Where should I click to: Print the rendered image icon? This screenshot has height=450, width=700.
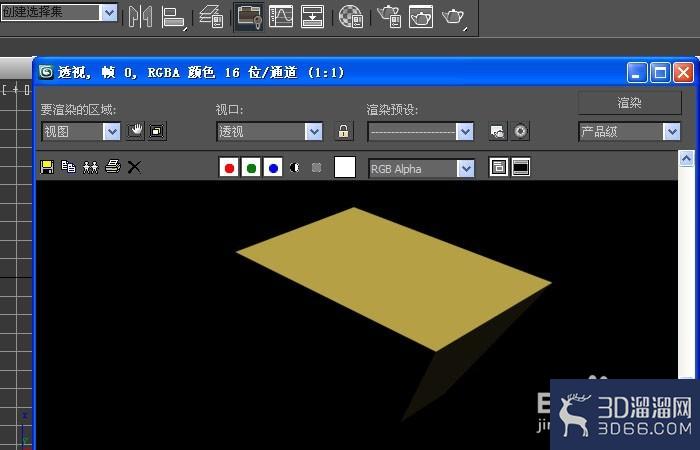click(112, 167)
